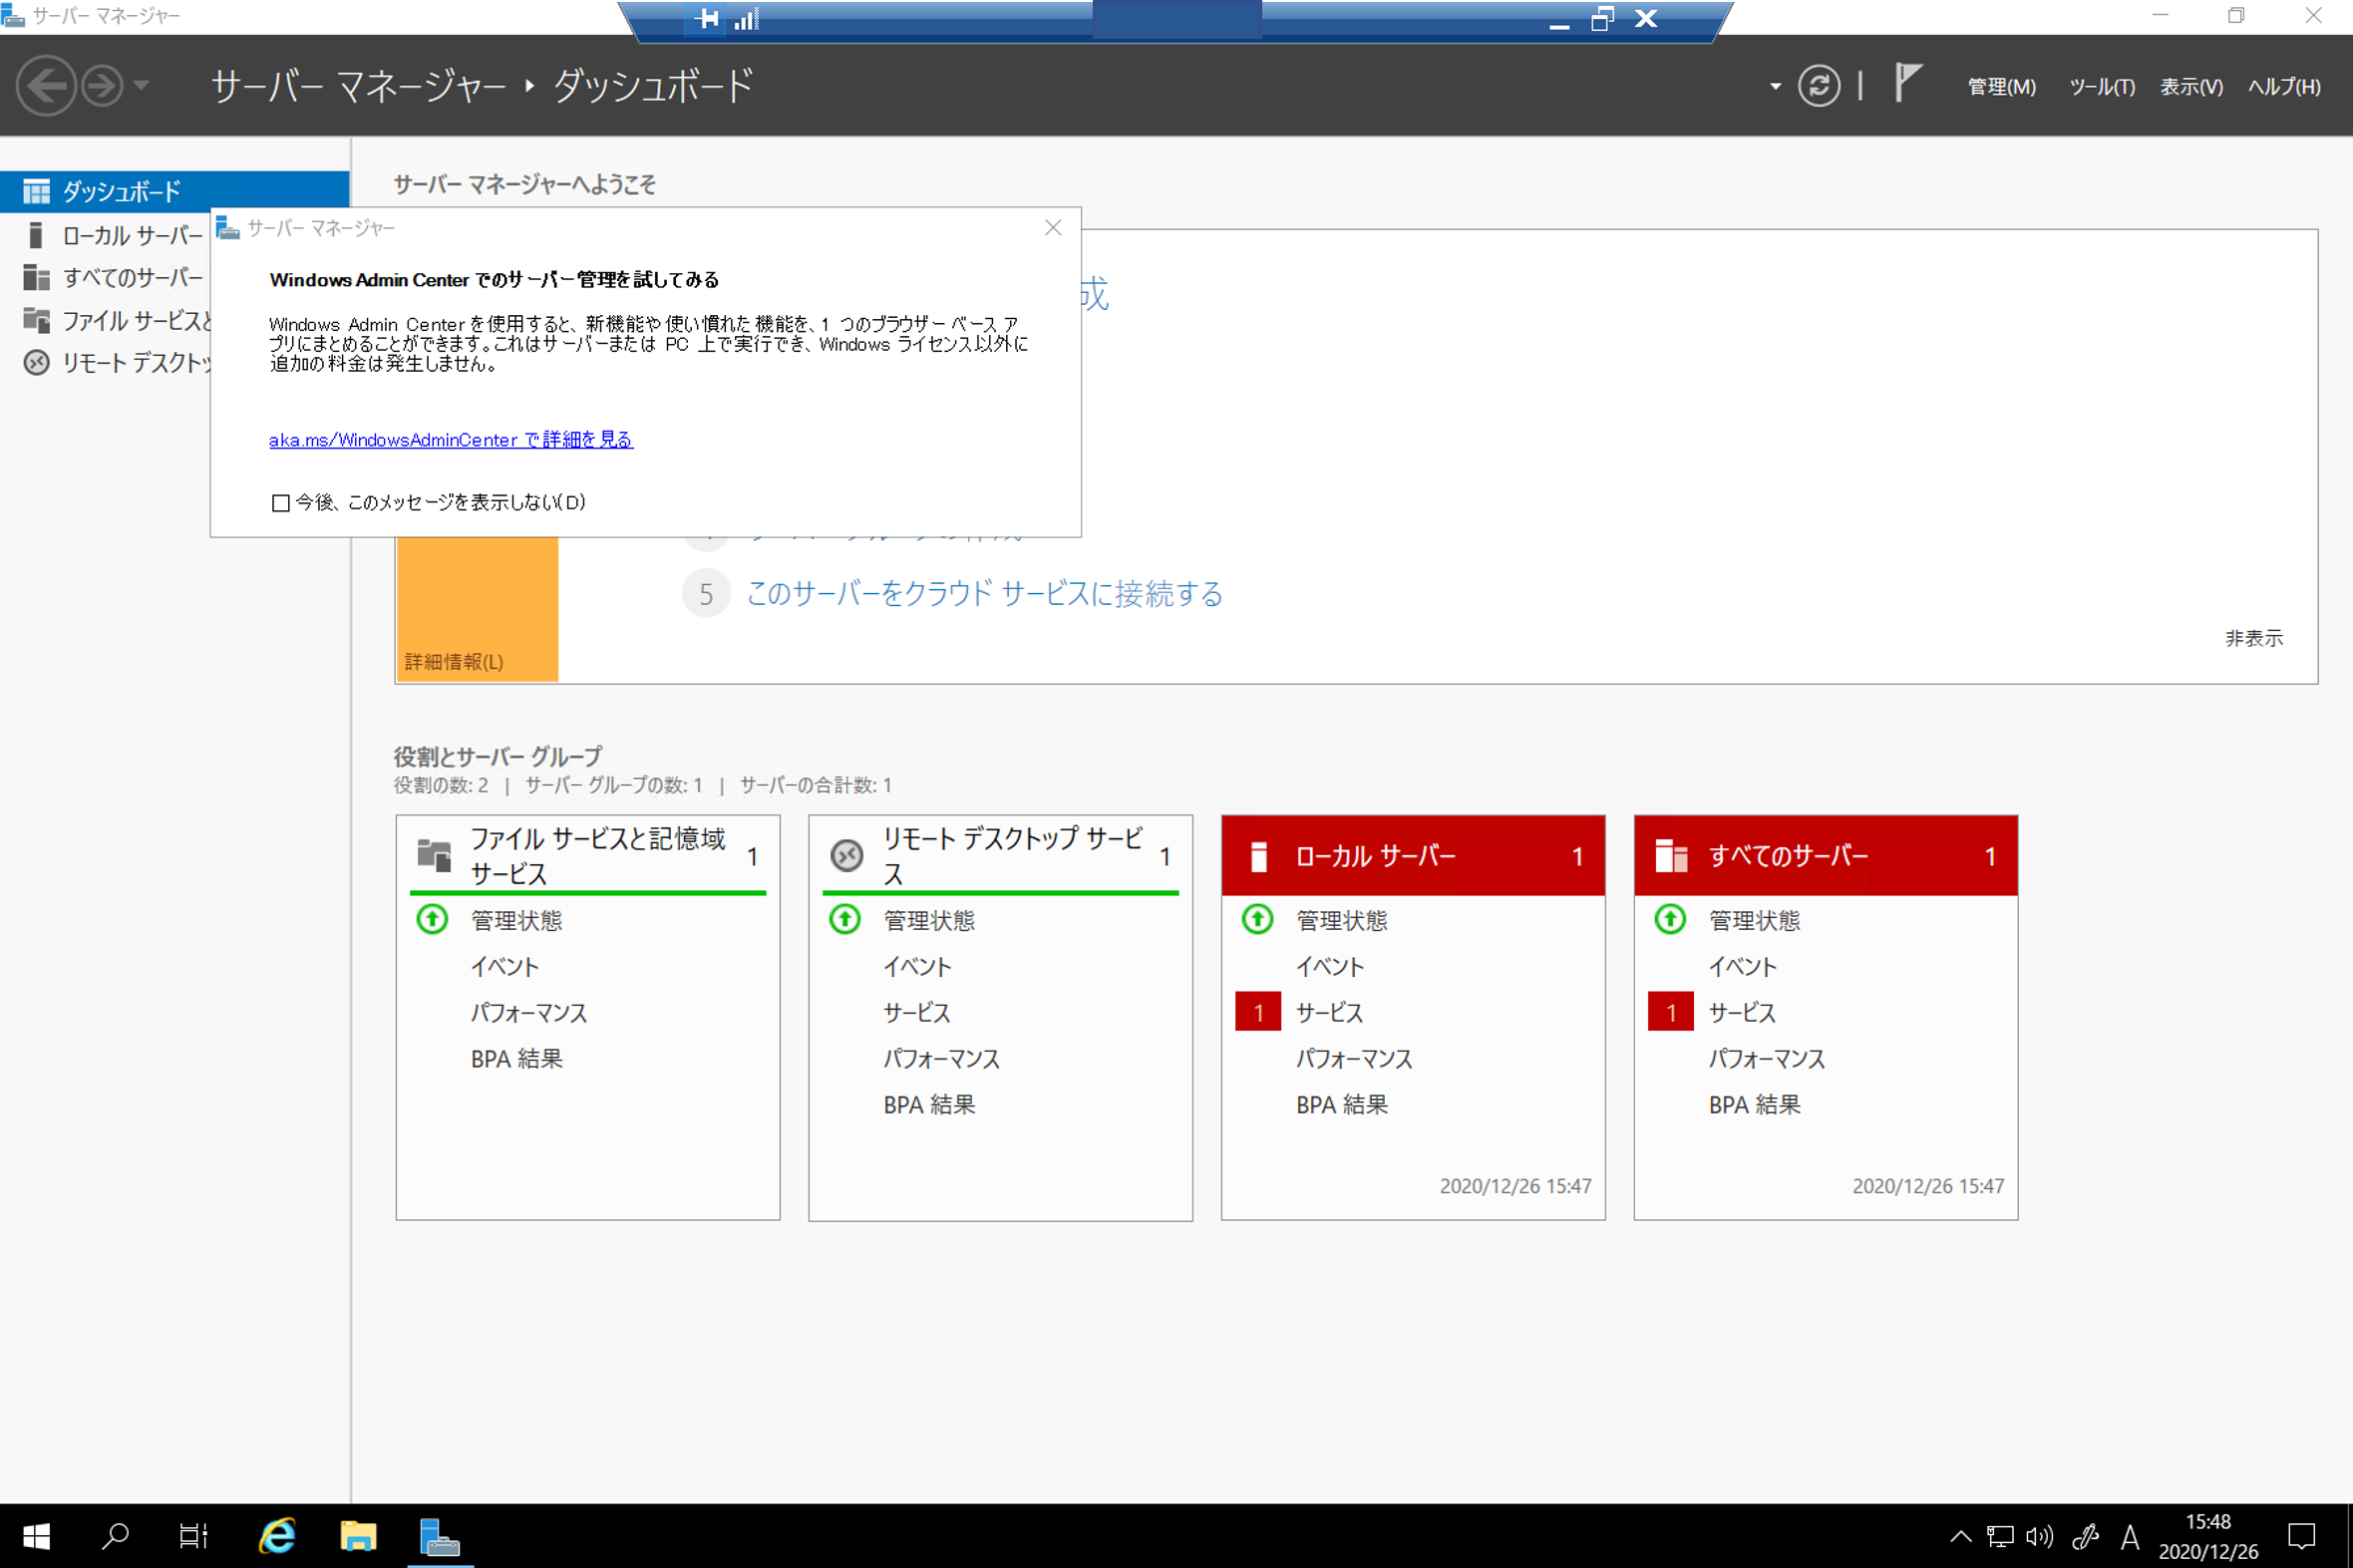Click the taskbar search icon
Viewport: 2353px width, 1568px height.
(x=115, y=1536)
